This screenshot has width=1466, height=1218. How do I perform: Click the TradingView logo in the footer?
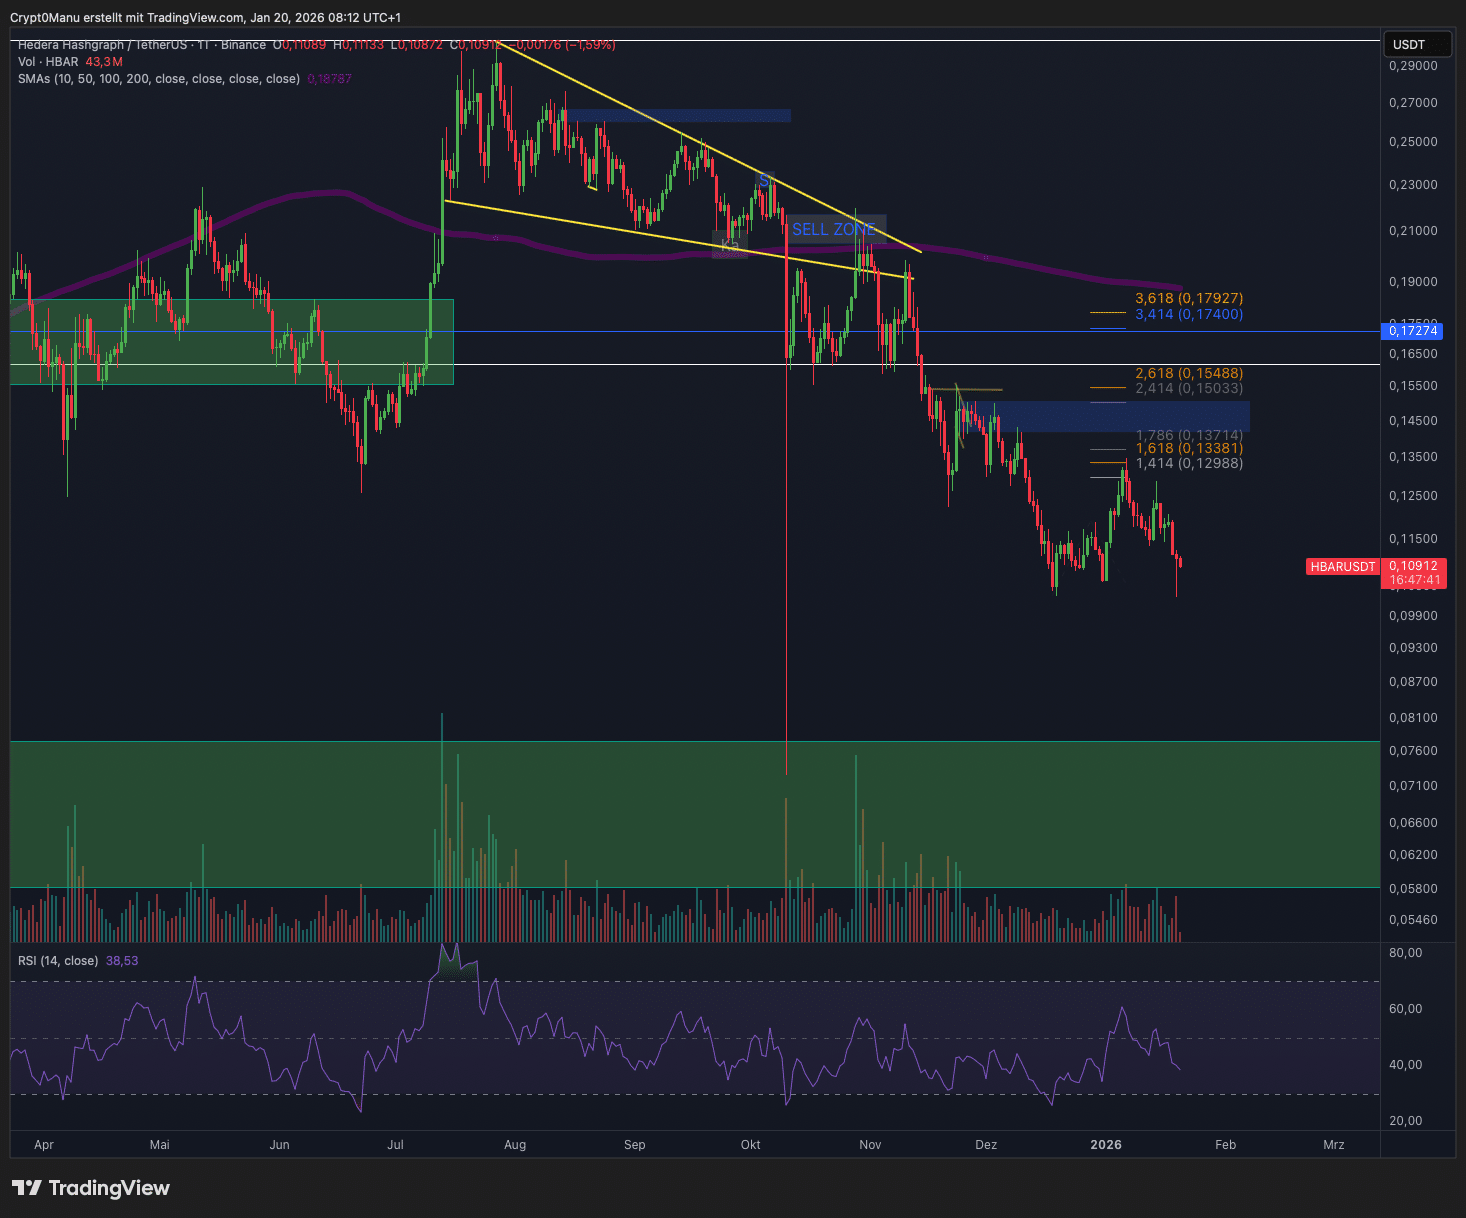pos(91,1188)
